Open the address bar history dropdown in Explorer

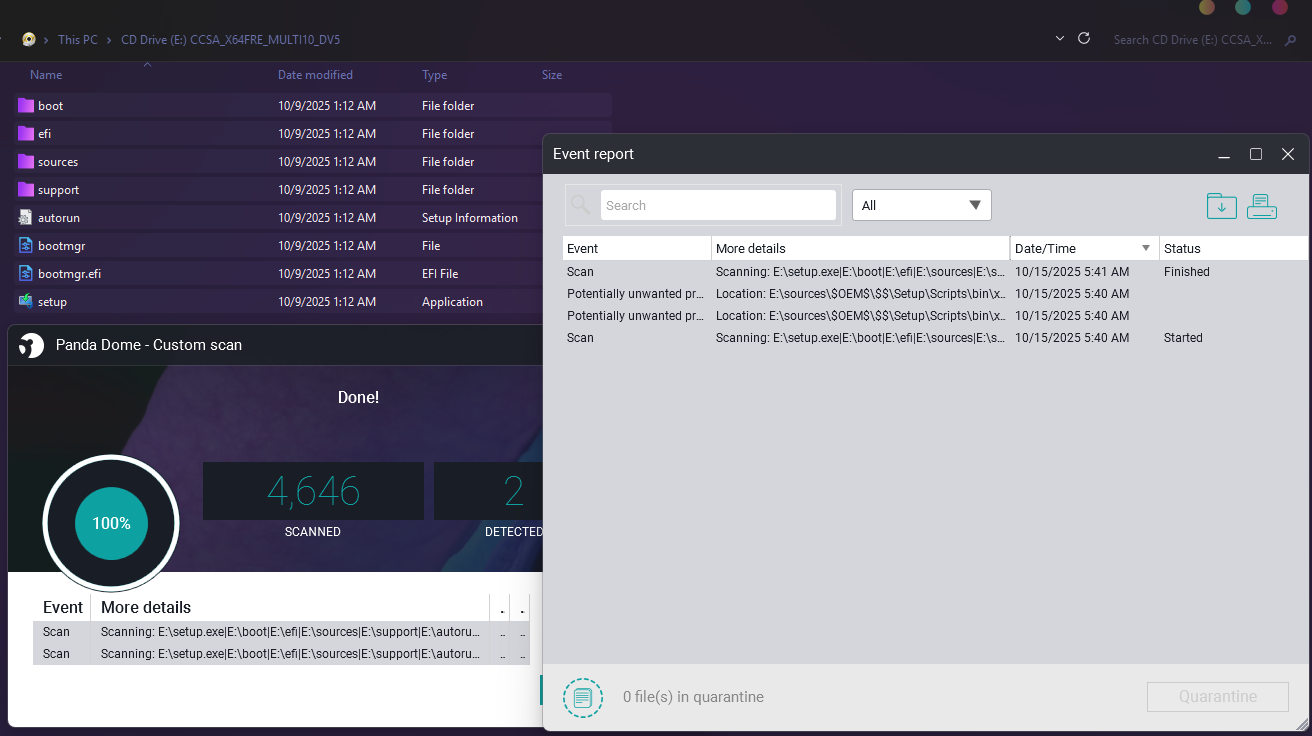[1060, 39]
